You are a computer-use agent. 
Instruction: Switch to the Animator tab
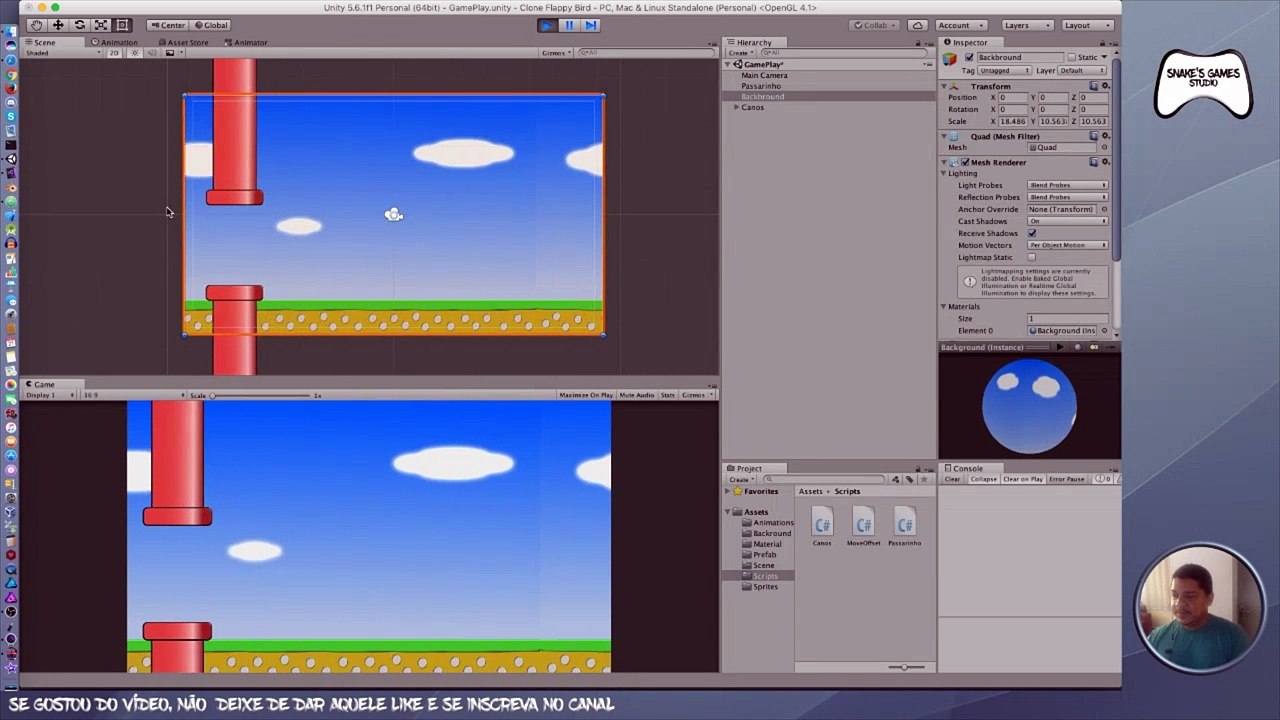pyautogui.click(x=246, y=42)
